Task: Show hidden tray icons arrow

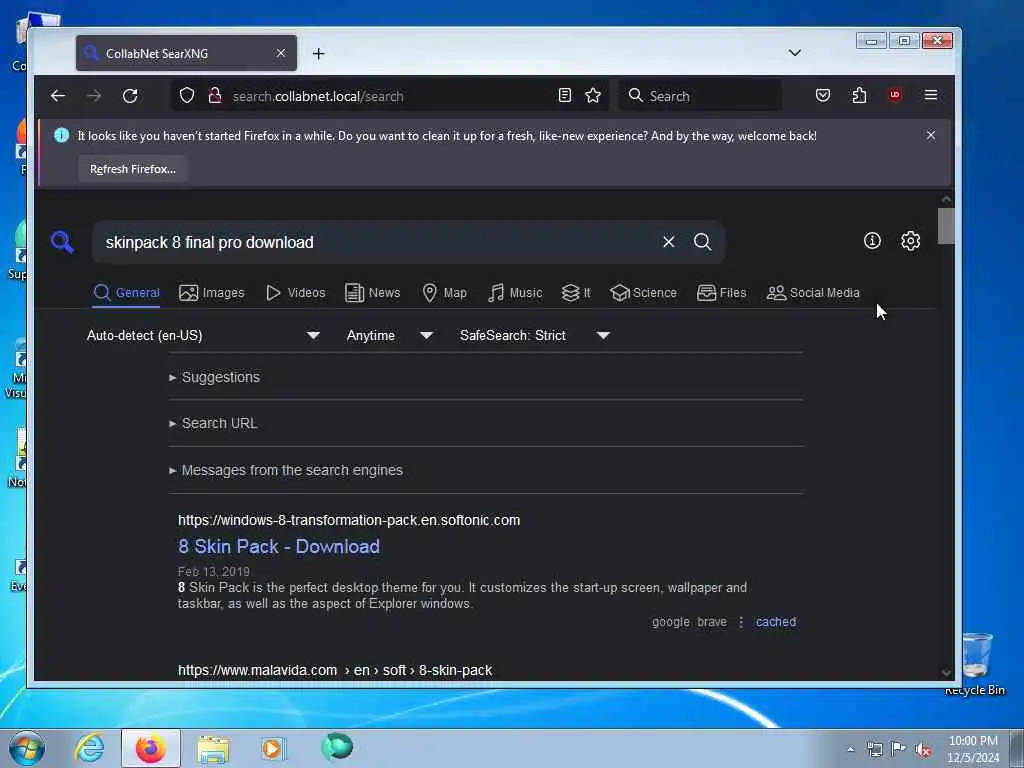Action: click(x=850, y=750)
